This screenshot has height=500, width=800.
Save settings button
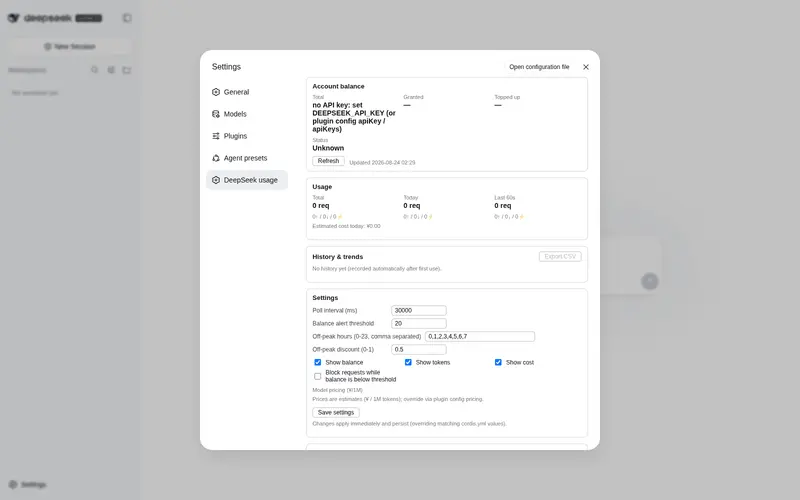[x=336, y=412]
